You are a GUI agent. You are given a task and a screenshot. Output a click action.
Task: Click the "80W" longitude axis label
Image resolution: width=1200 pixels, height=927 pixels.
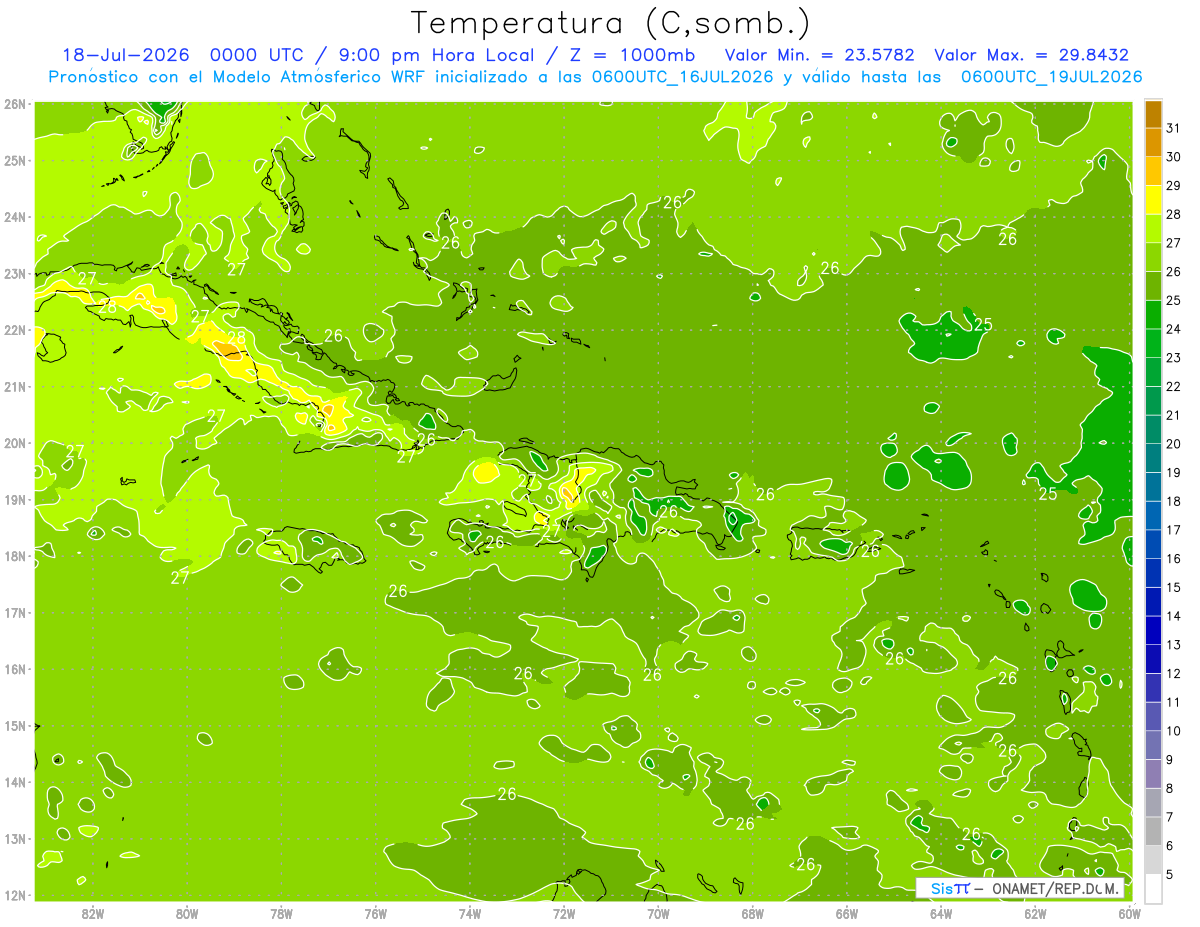[187, 913]
